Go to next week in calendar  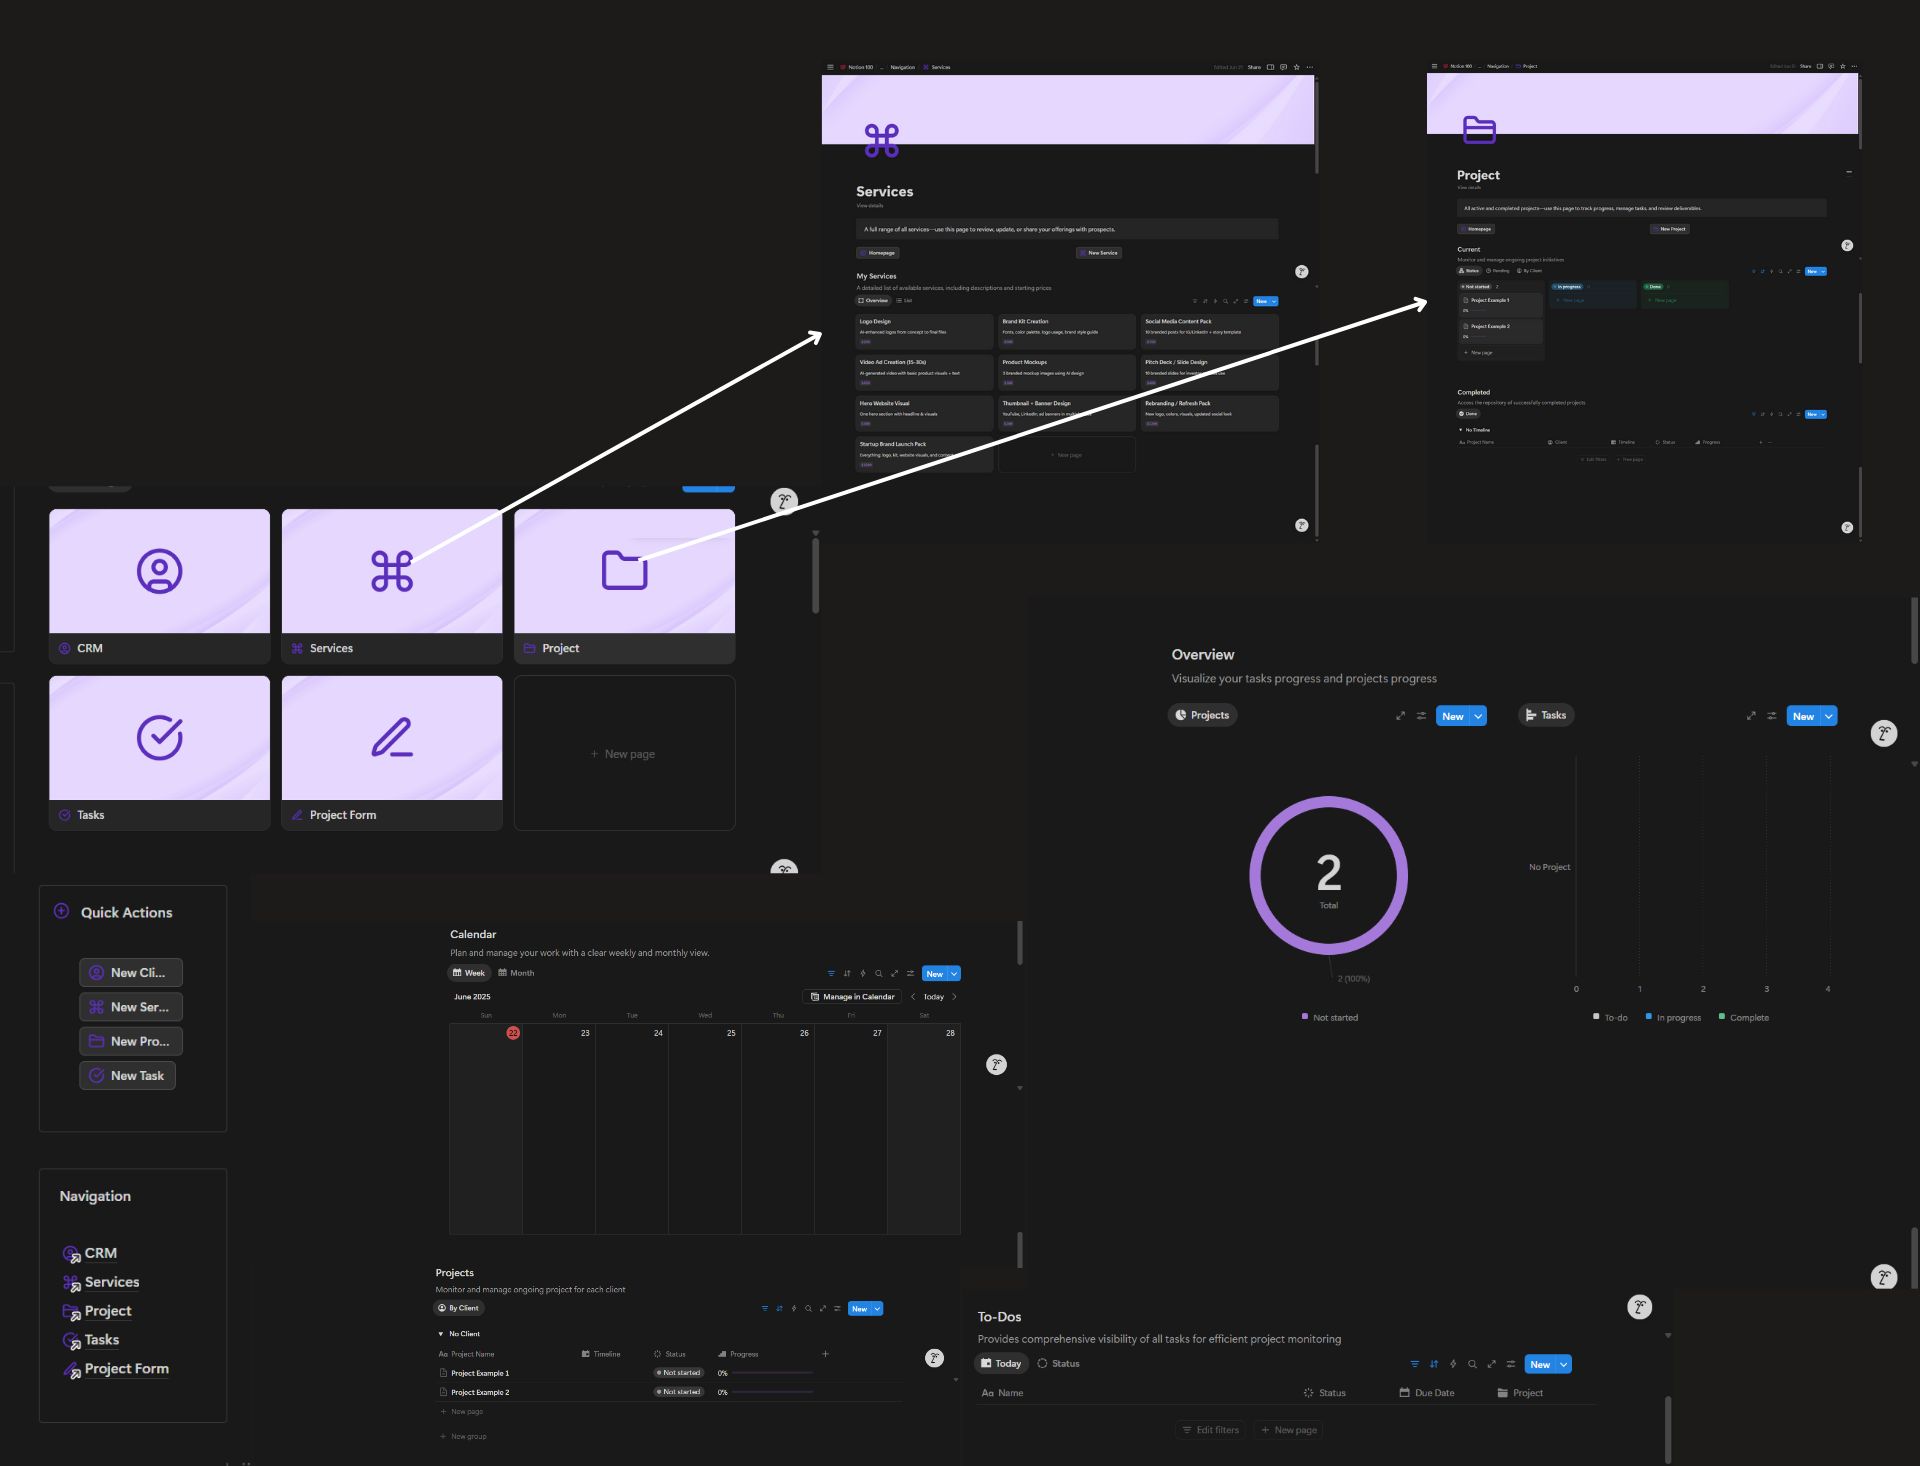tap(955, 997)
